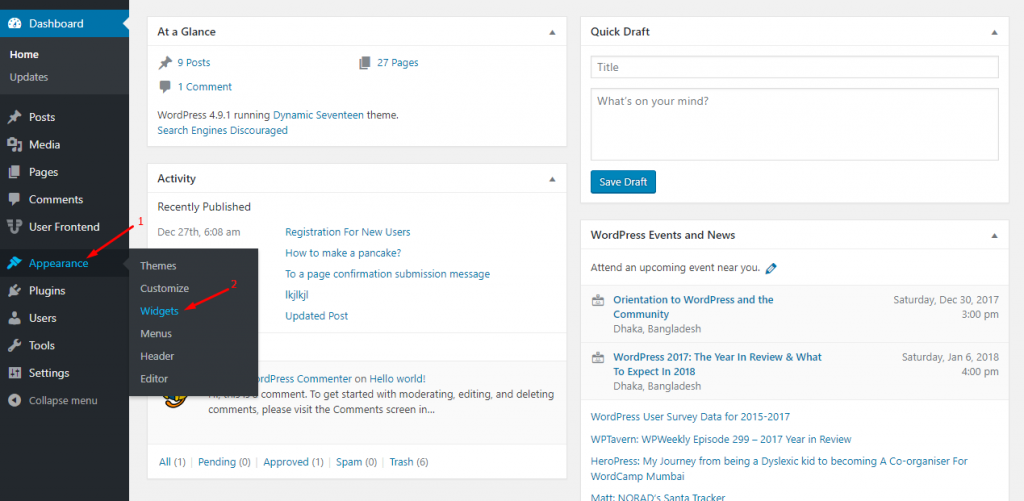The image size is (1024, 501).
Task: Click the What's on your mind text area
Action: click(x=794, y=124)
